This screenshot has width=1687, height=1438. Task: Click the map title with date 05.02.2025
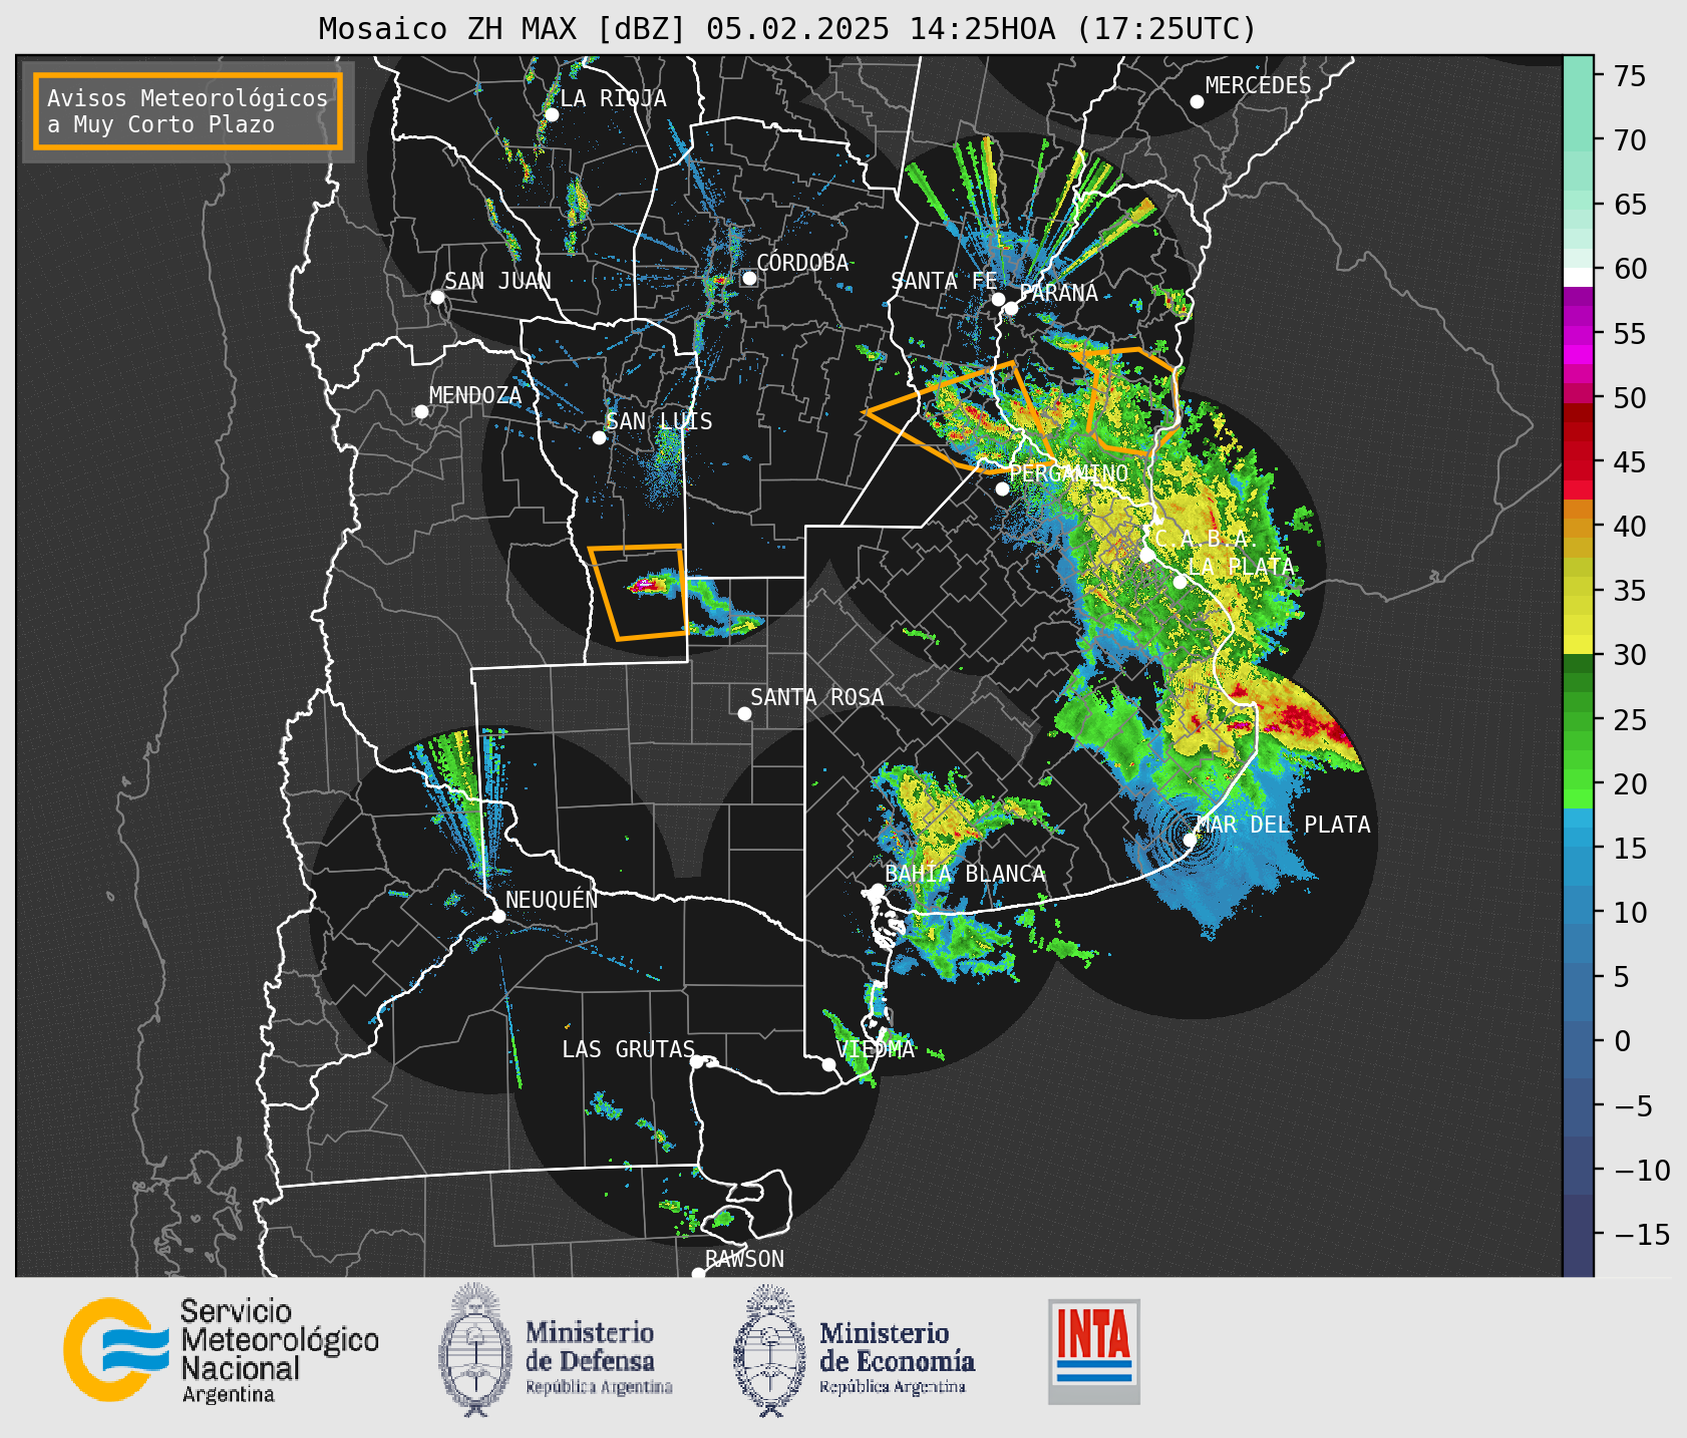click(787, 29)
